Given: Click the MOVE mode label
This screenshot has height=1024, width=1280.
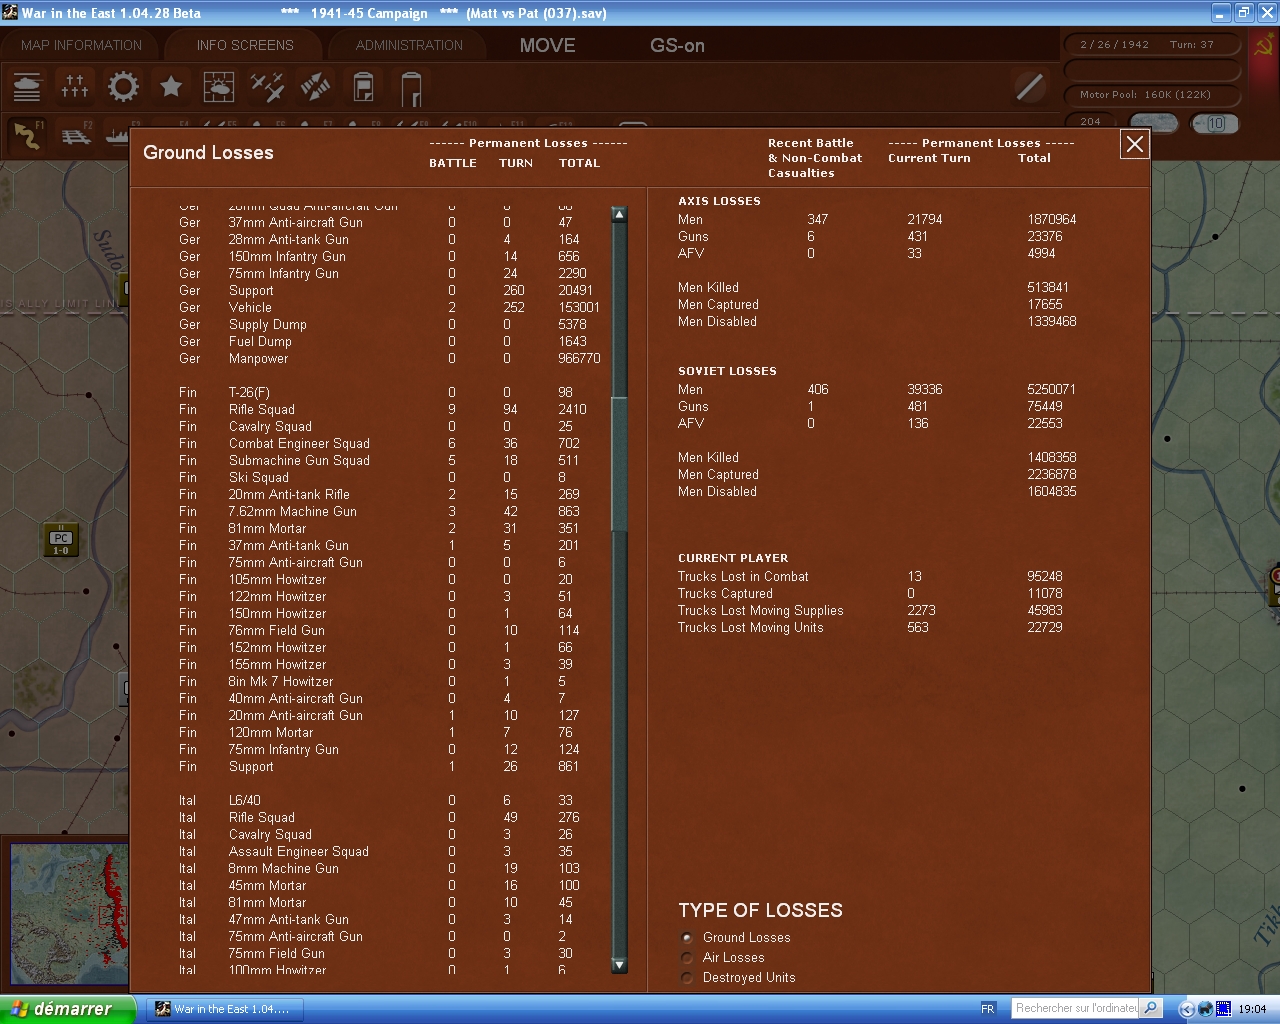Looking at the screenshot, I should click(548, 45).
